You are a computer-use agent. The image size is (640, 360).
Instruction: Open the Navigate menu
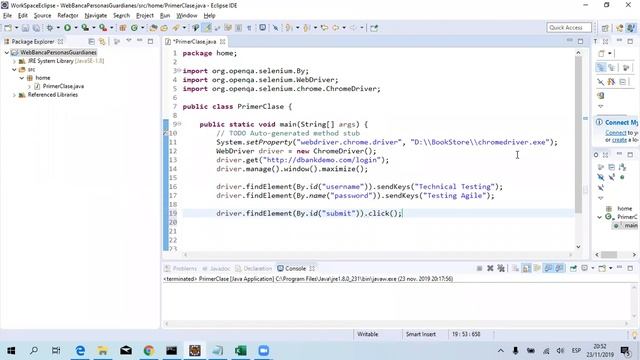click(x=96, y=16)
